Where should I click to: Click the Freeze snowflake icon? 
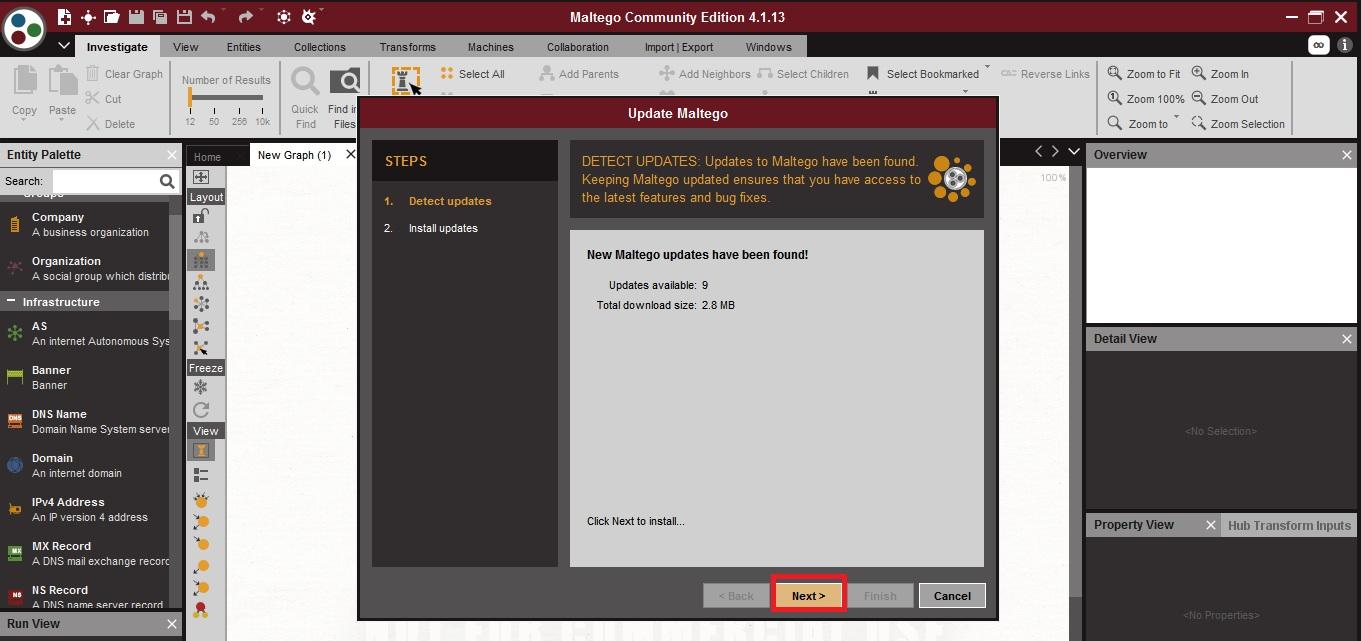click(201, 387)
